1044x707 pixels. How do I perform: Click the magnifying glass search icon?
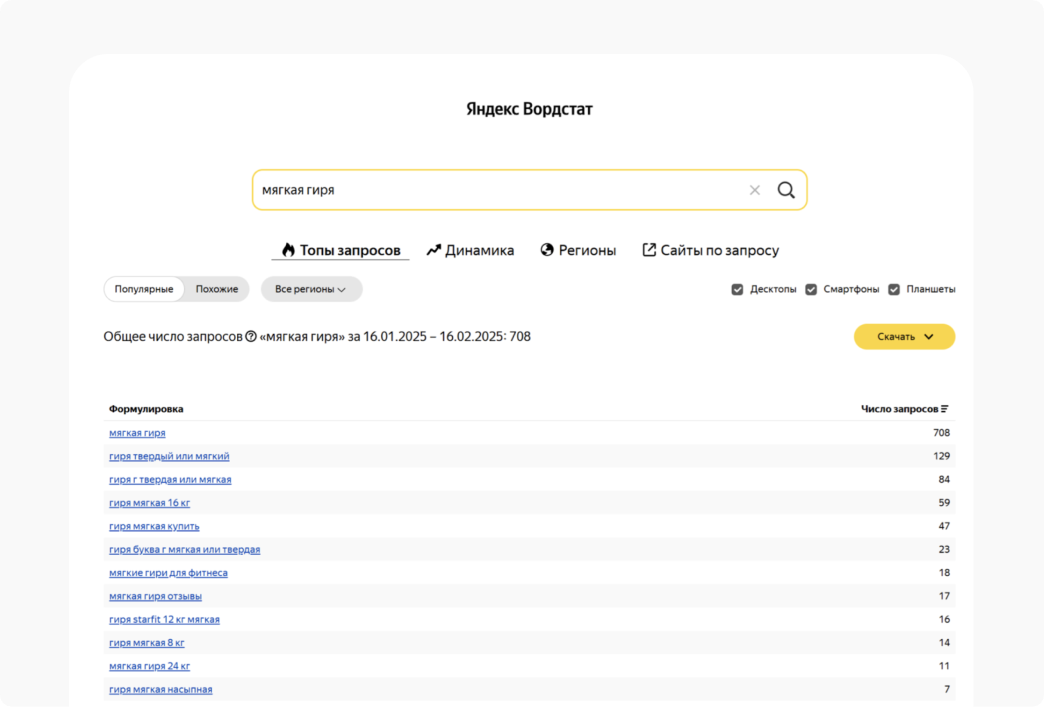[x=786, y=190]
